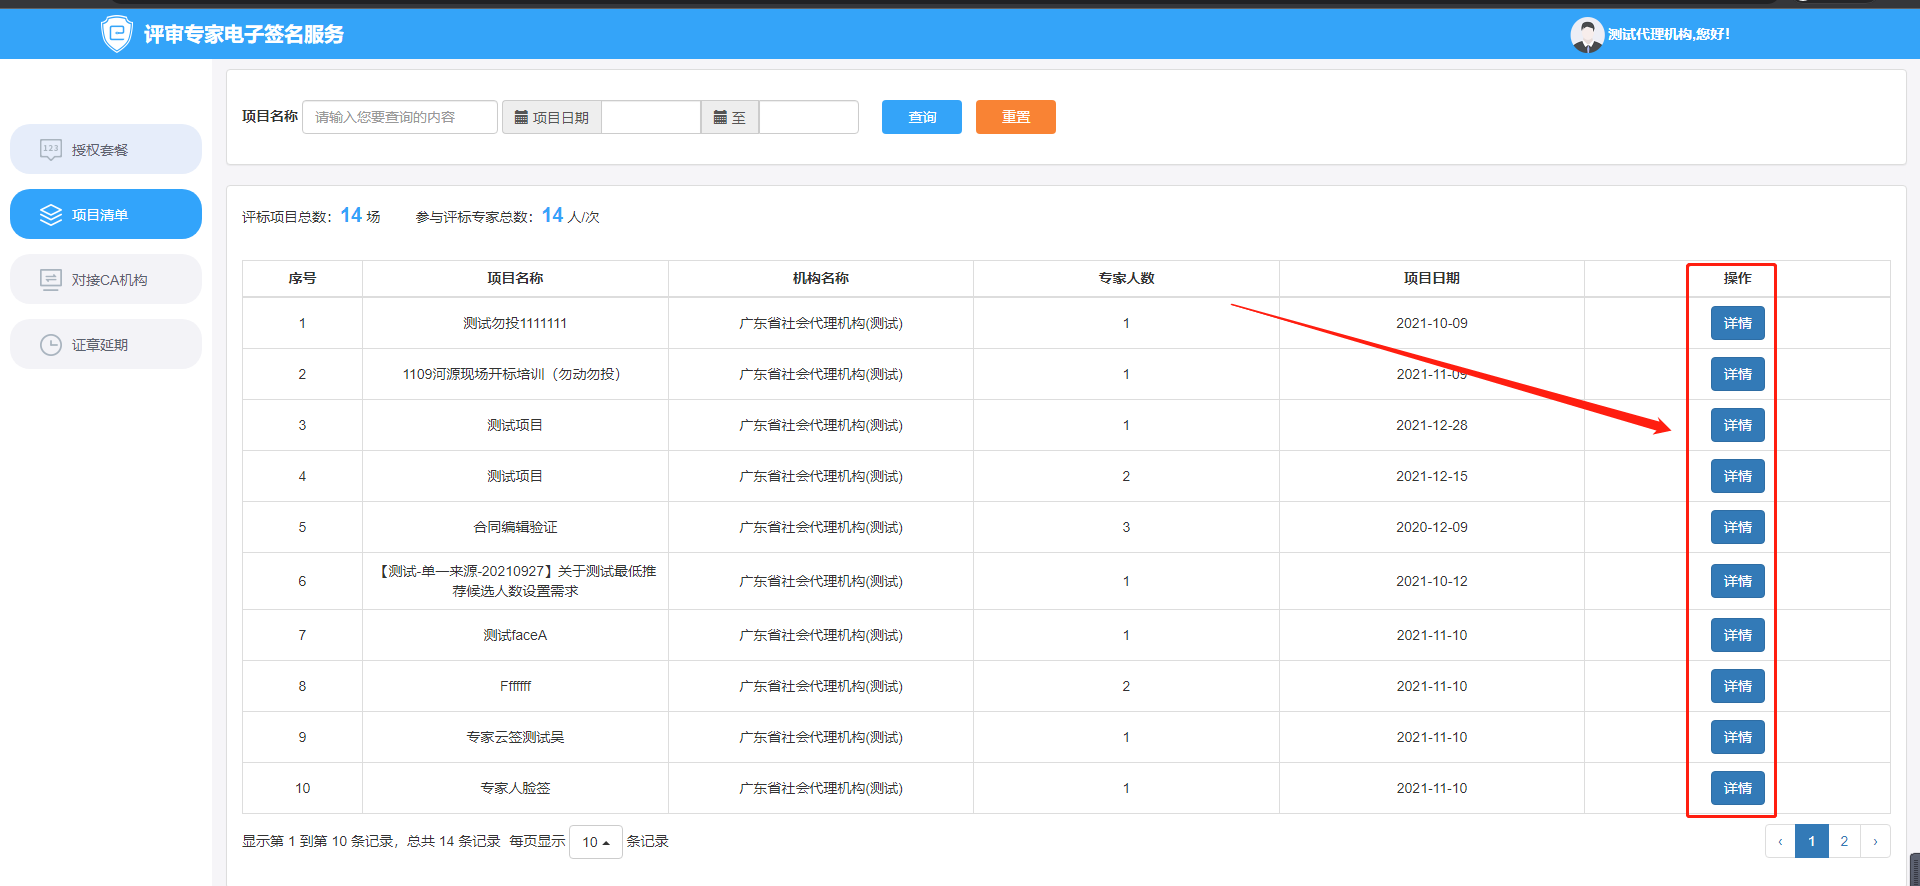
Task: Click project name 测试勿投1111111
Action: 515,323
